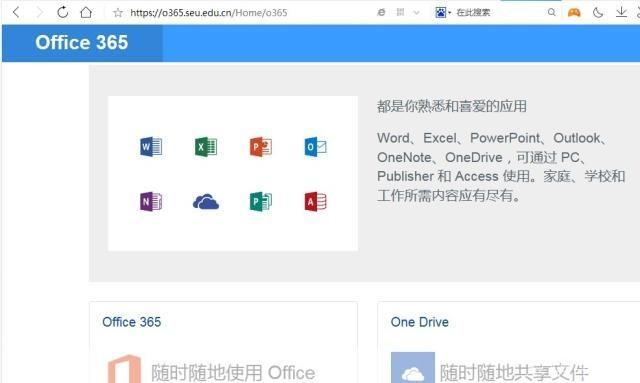
Task: Click the Publisher app icon
Action: 261,202
